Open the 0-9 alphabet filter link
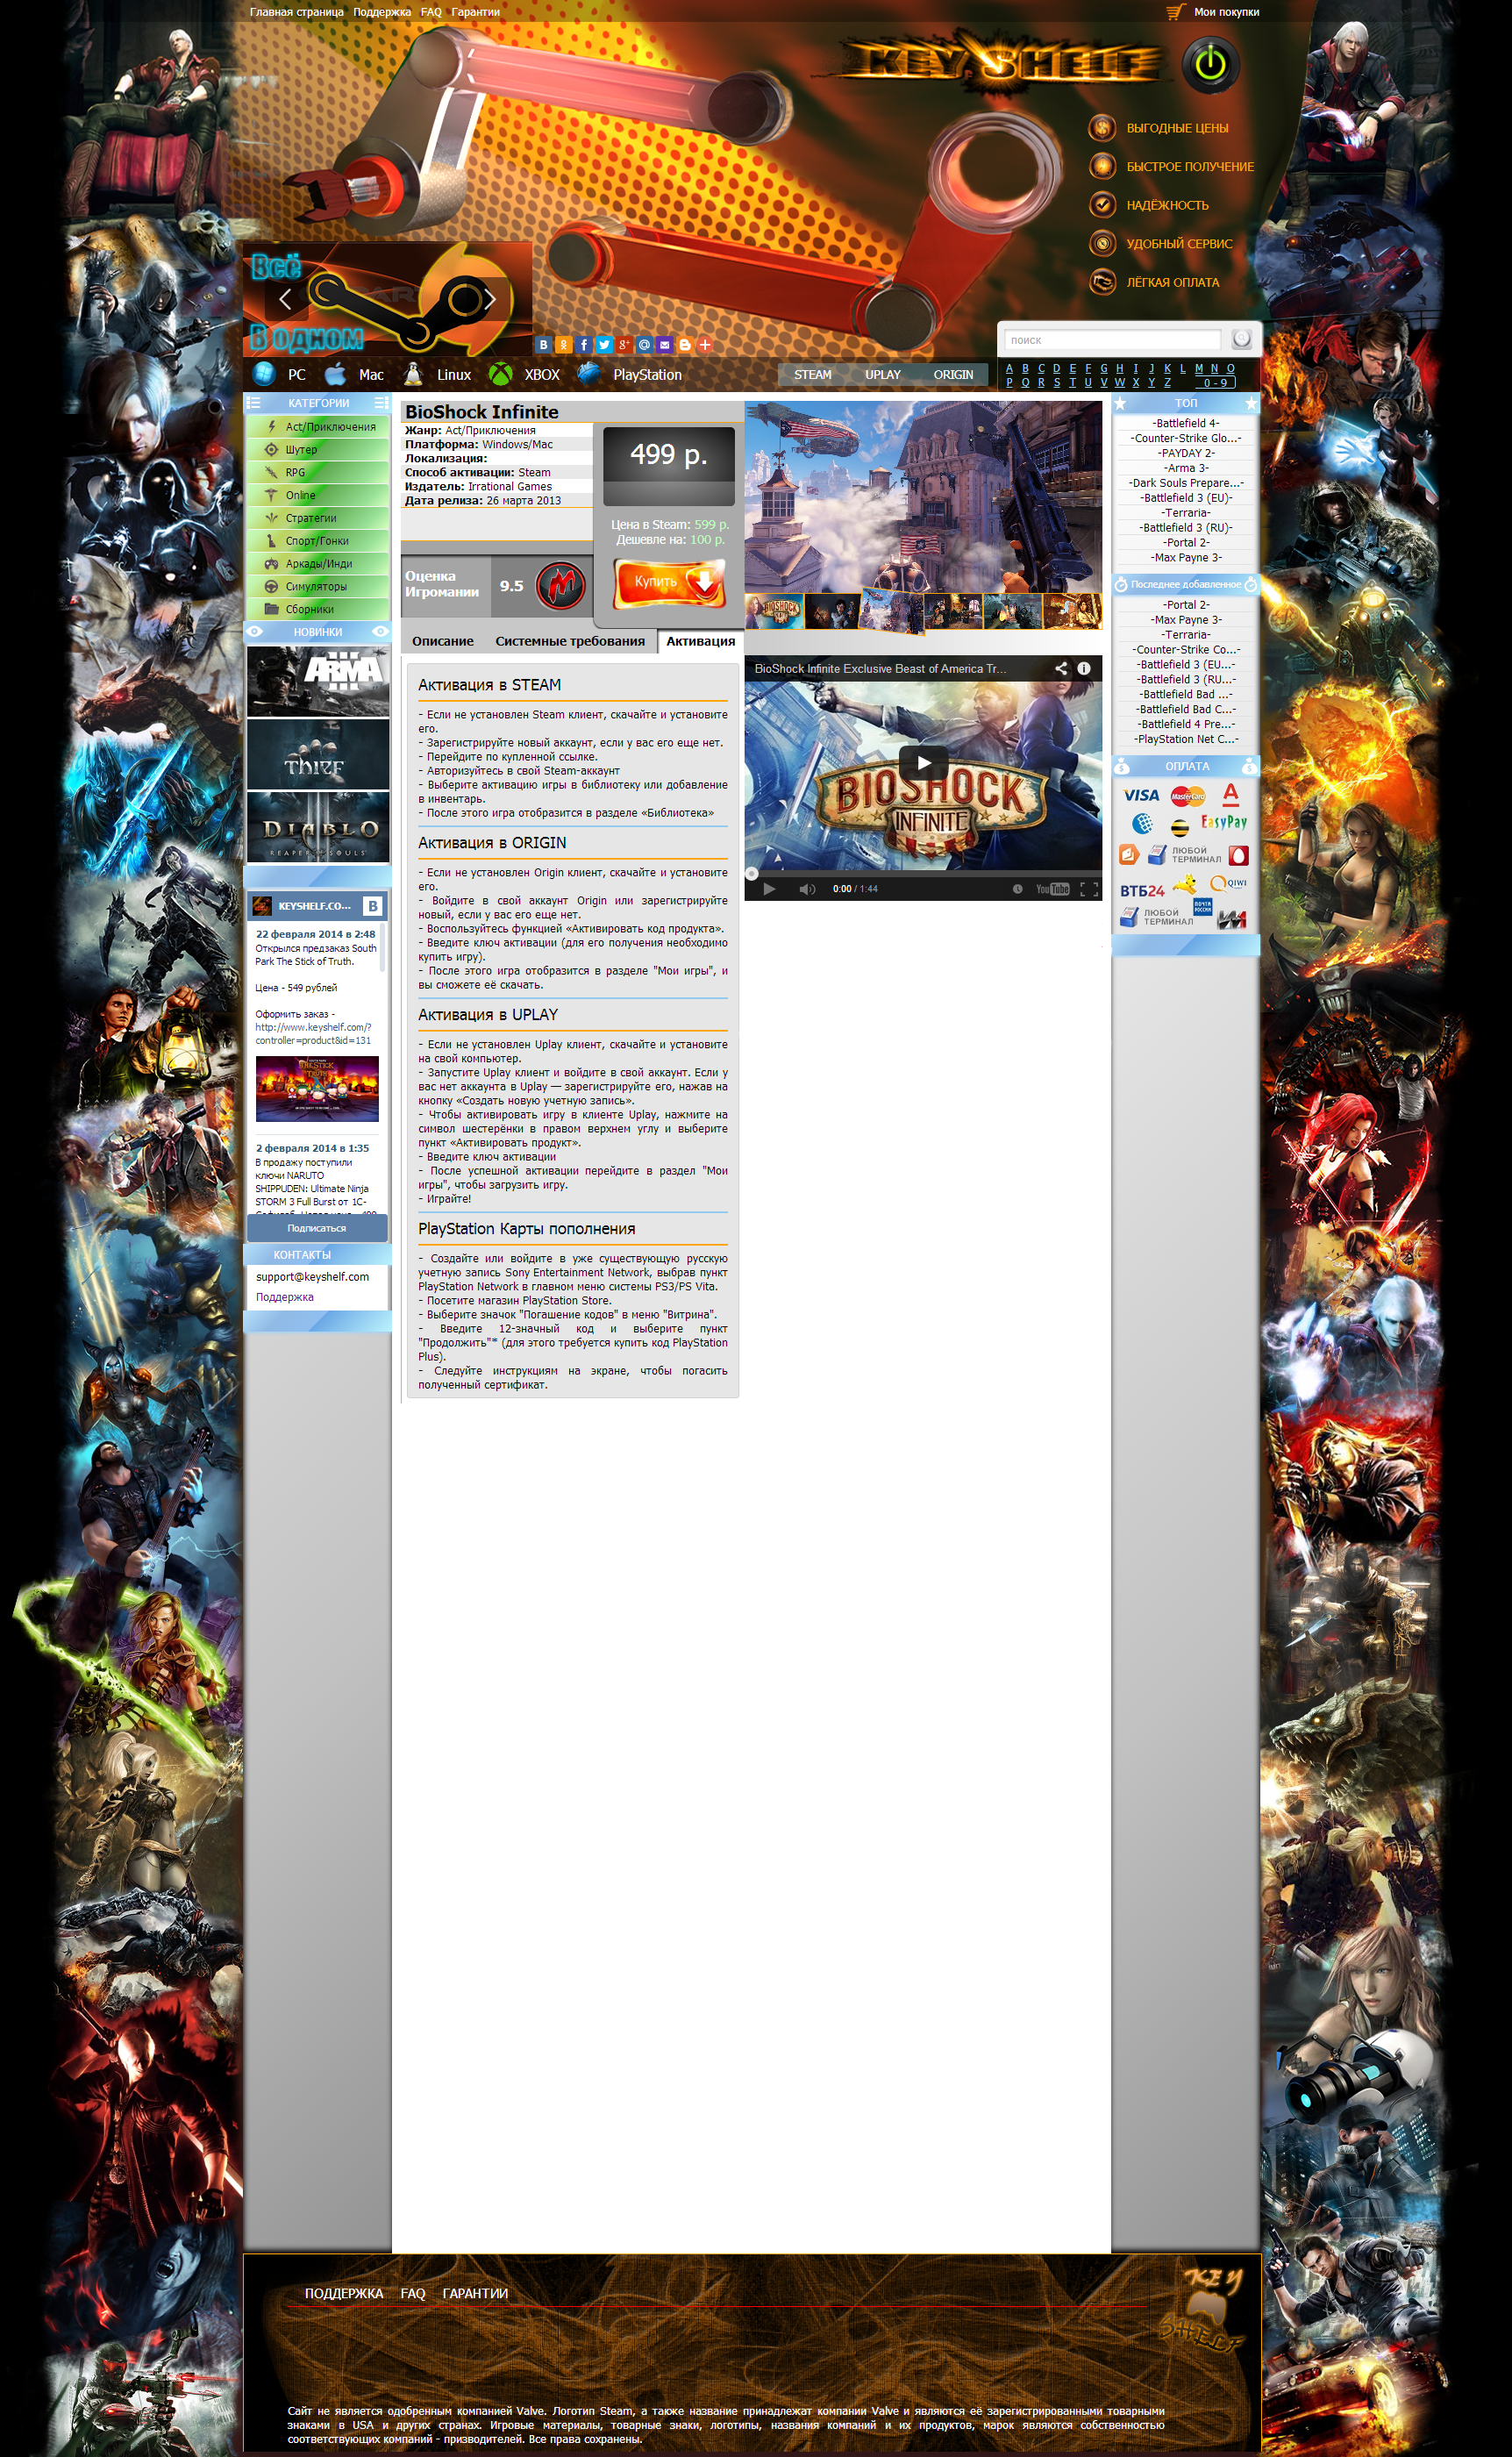This screenshot has width=1512, height=2457. [1215, 383]
